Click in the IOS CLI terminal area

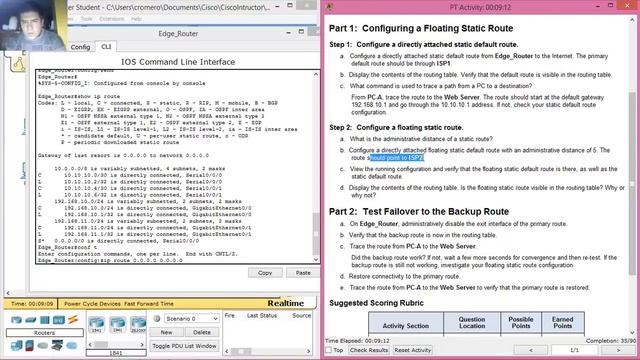pyautogui.click(x=175, y=167)
